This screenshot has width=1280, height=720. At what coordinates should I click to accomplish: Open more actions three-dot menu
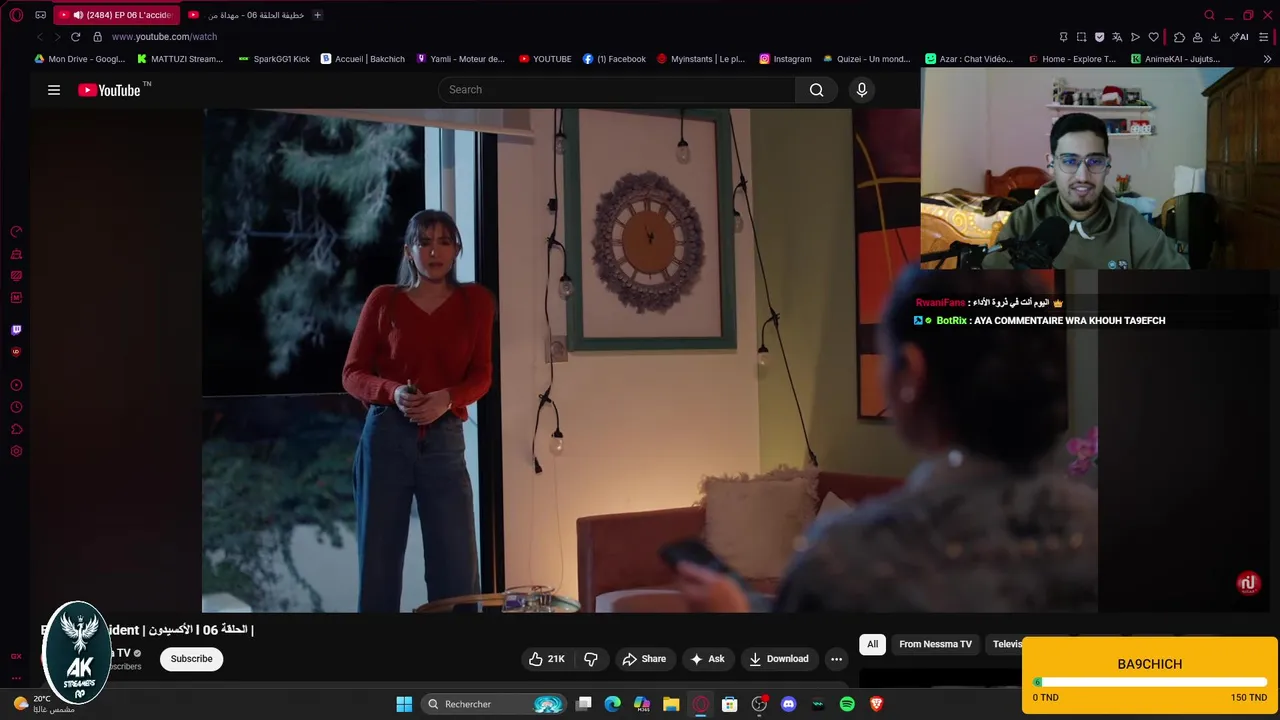tap(836, 659)
